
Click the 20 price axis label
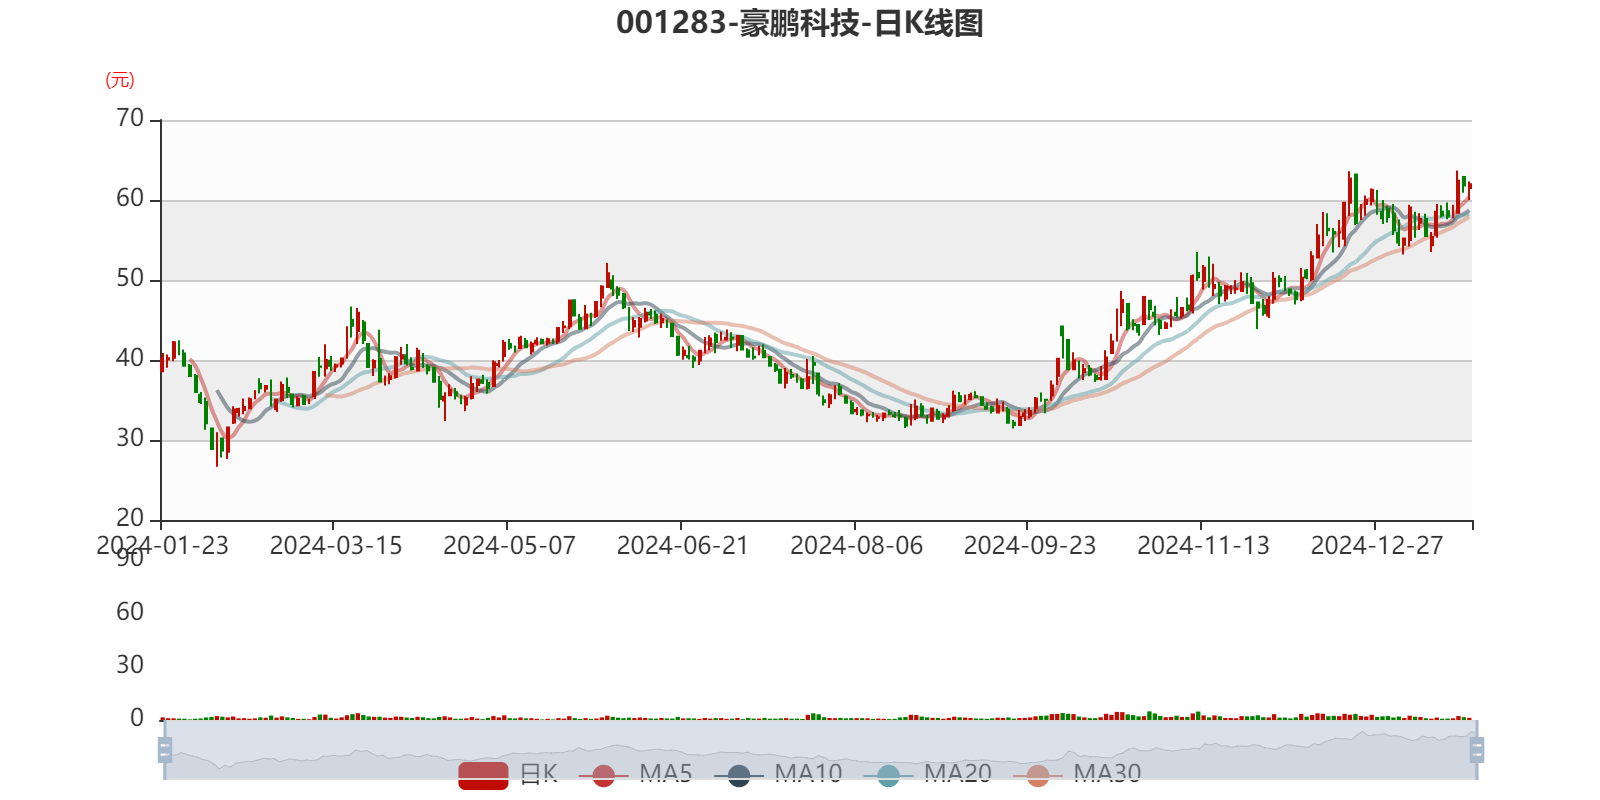[x=130, y=518]
